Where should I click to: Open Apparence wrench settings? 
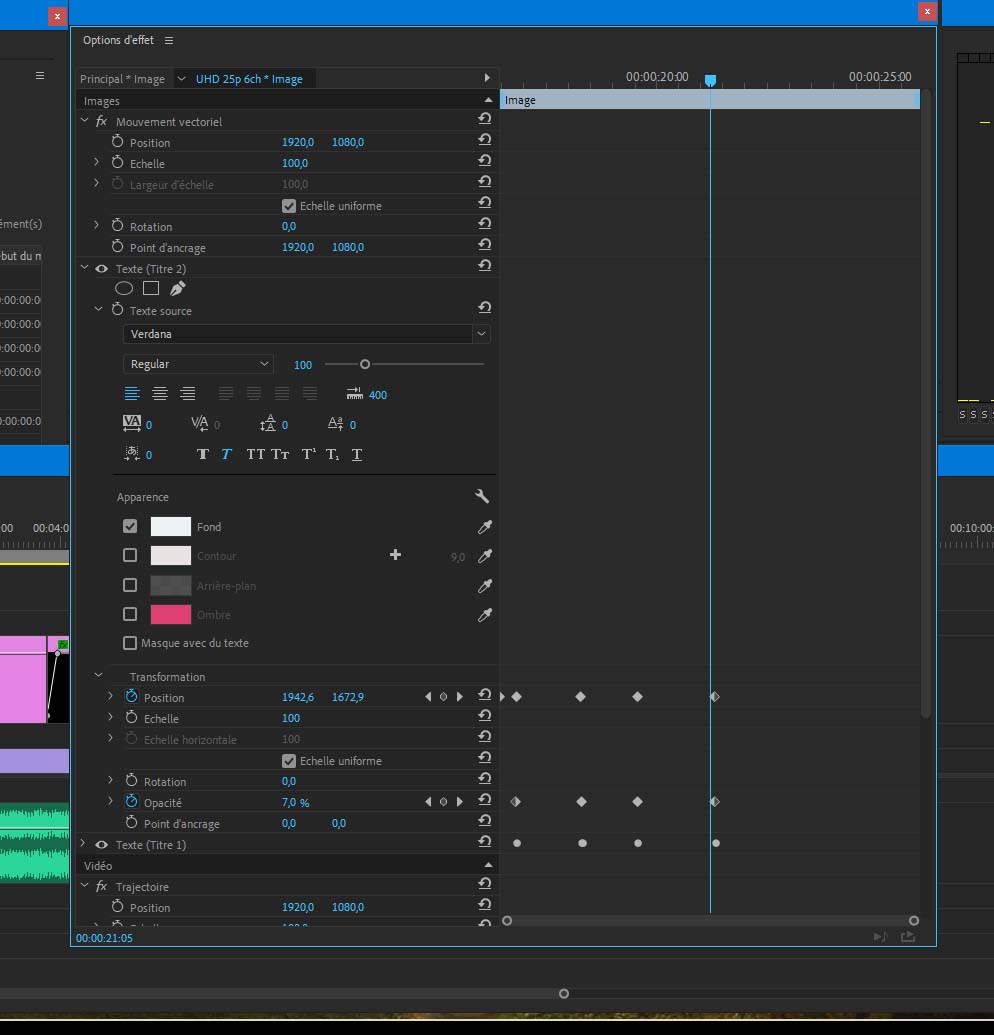482,497
